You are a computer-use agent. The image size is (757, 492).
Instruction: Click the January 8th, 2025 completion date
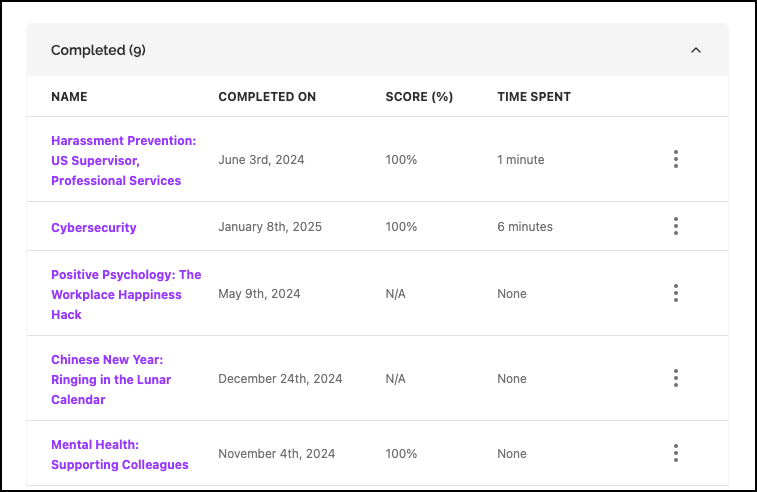270,227
